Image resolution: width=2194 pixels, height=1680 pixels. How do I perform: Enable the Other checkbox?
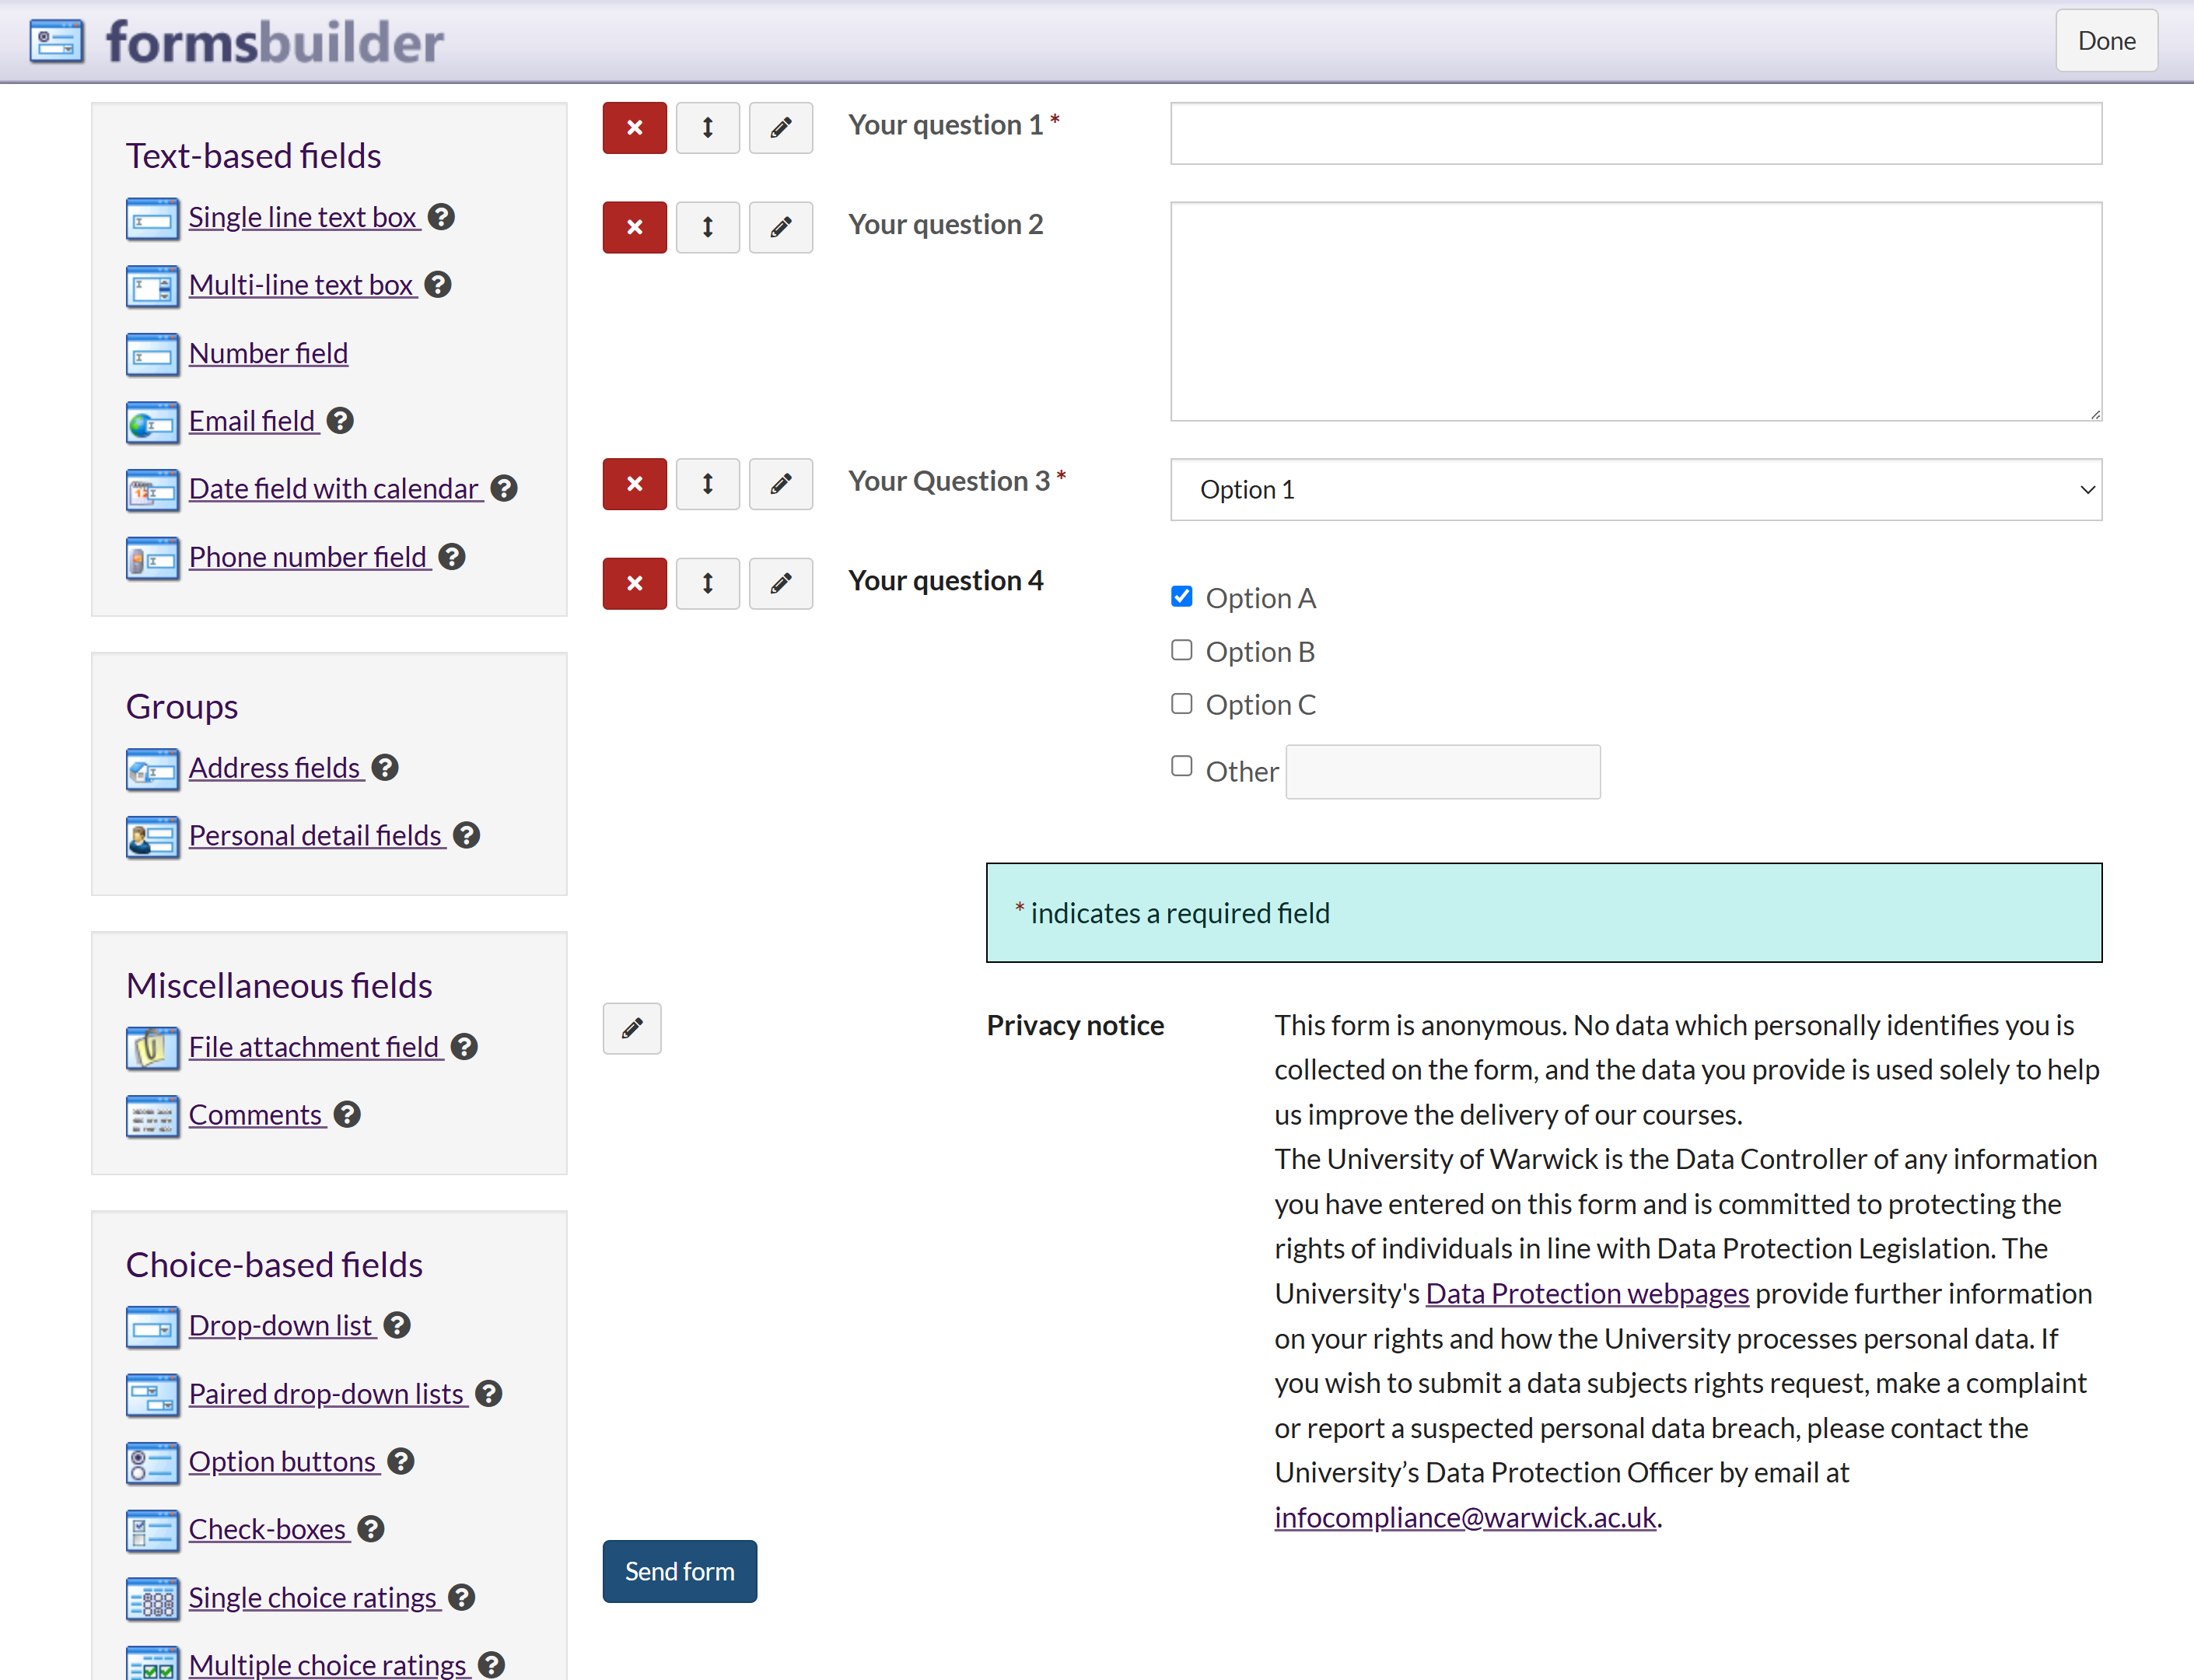pyautogui.click(x=1181, y=766)
